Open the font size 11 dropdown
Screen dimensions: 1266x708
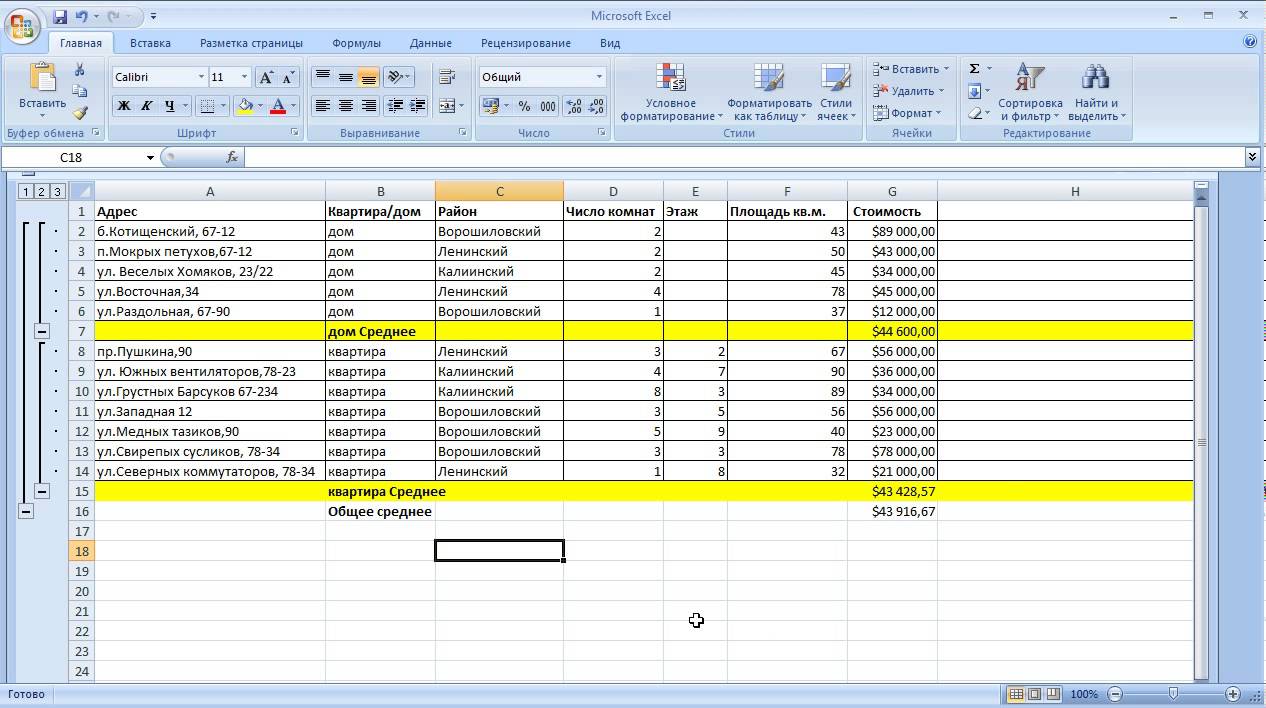pyautogui.click(x=244, y=77)
